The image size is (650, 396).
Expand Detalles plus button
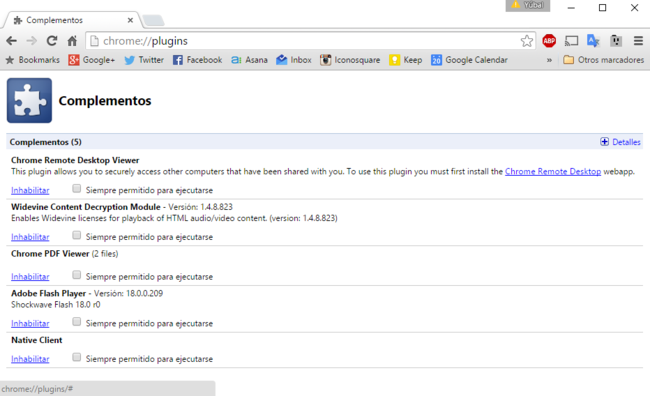(x=604, y=142)
